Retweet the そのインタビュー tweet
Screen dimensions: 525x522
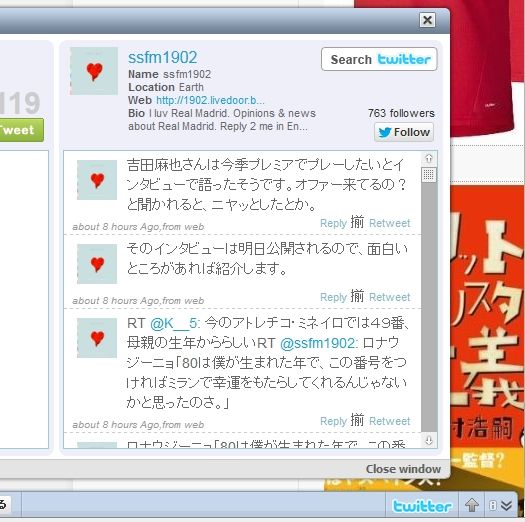tap(389, 297)
